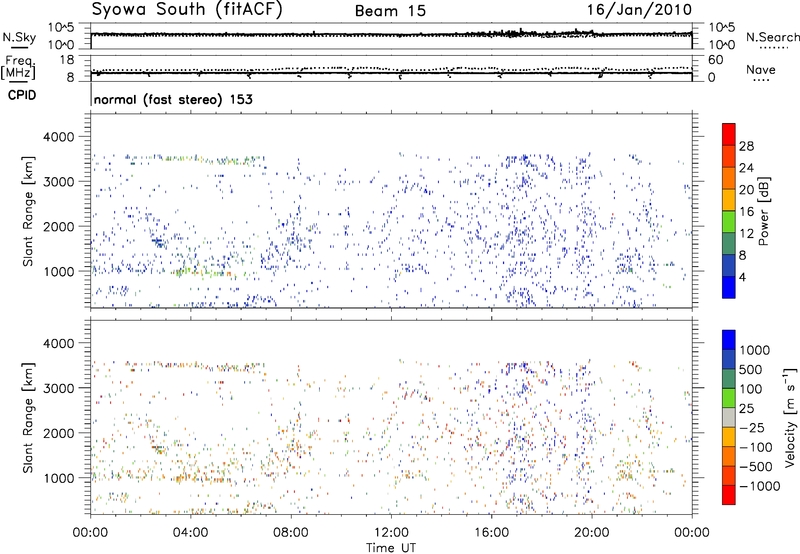Select the 'N.Search' dotted-line legend label
The width and height of the screenshot is (800, 554).
coord(773,37)
